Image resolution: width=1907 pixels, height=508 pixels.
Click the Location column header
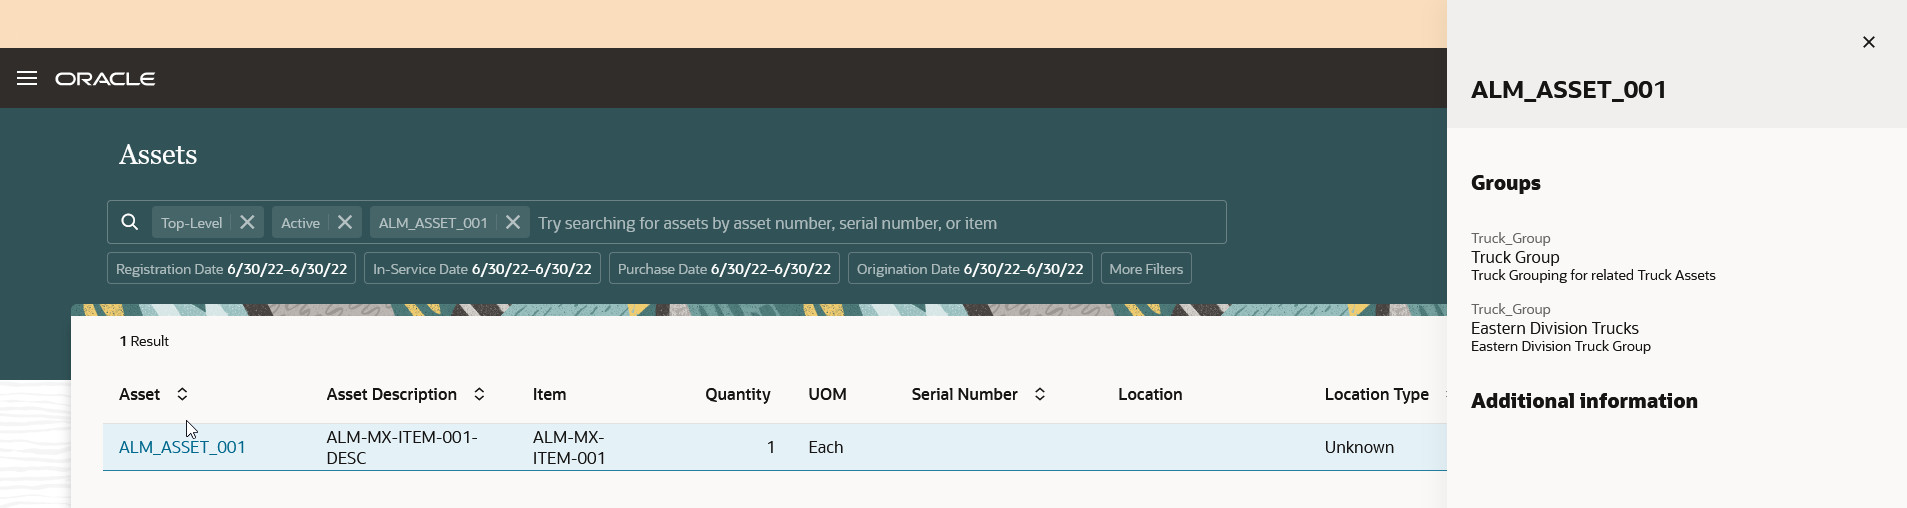pyautogui.click(x=1150, y=394)
